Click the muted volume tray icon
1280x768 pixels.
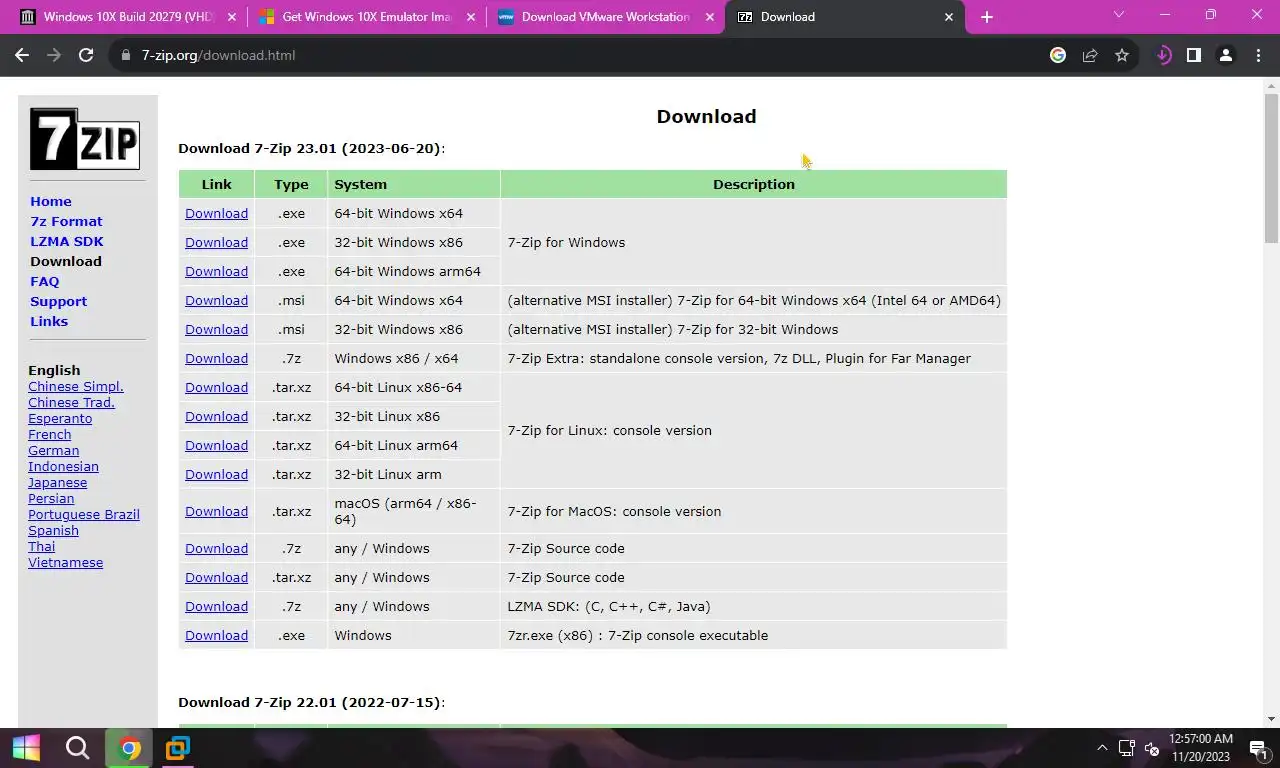tap(1152, 748)
